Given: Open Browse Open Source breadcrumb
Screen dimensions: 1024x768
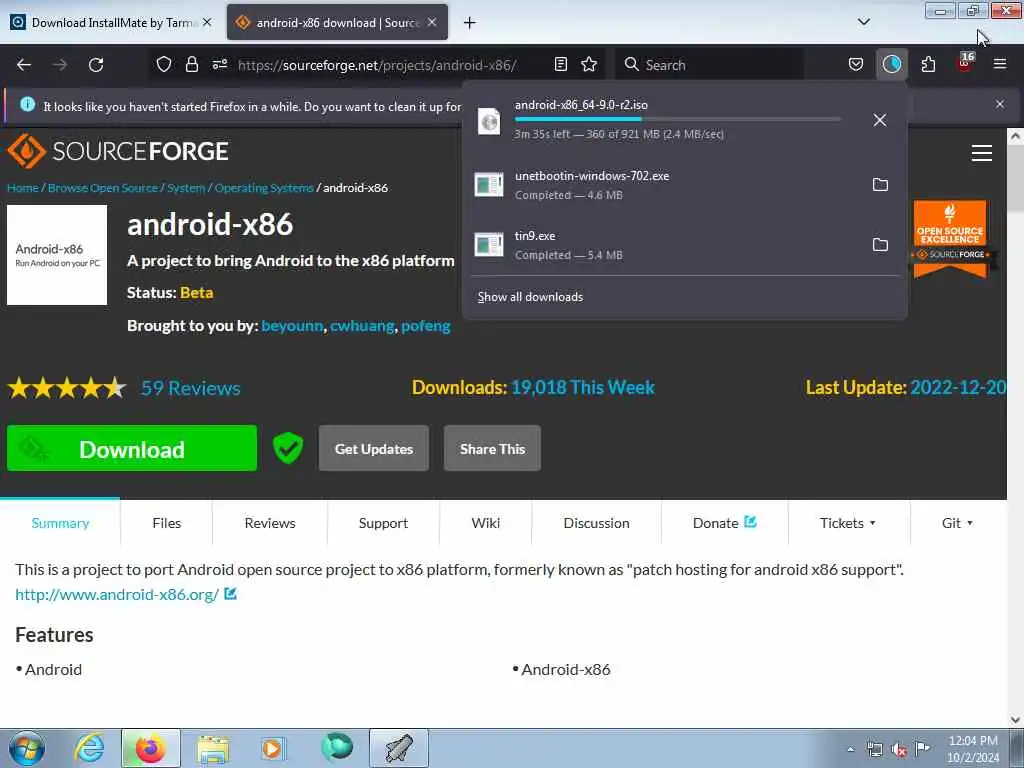Looking at the screenshot, I should coord(103,188).
